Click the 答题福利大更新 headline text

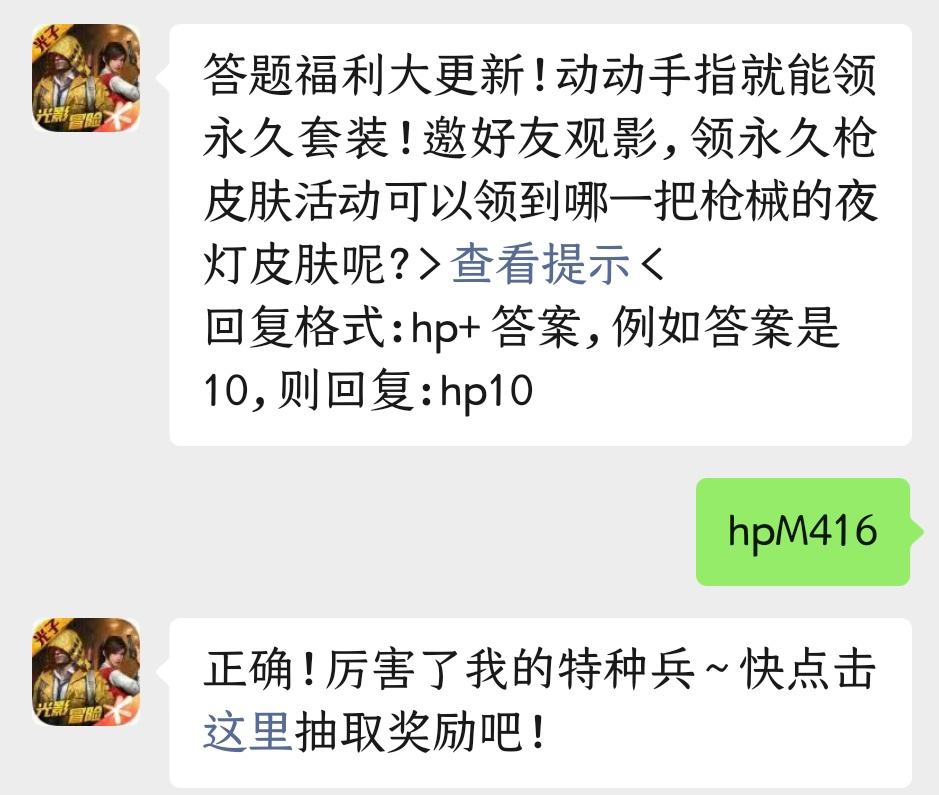(364, 75)
